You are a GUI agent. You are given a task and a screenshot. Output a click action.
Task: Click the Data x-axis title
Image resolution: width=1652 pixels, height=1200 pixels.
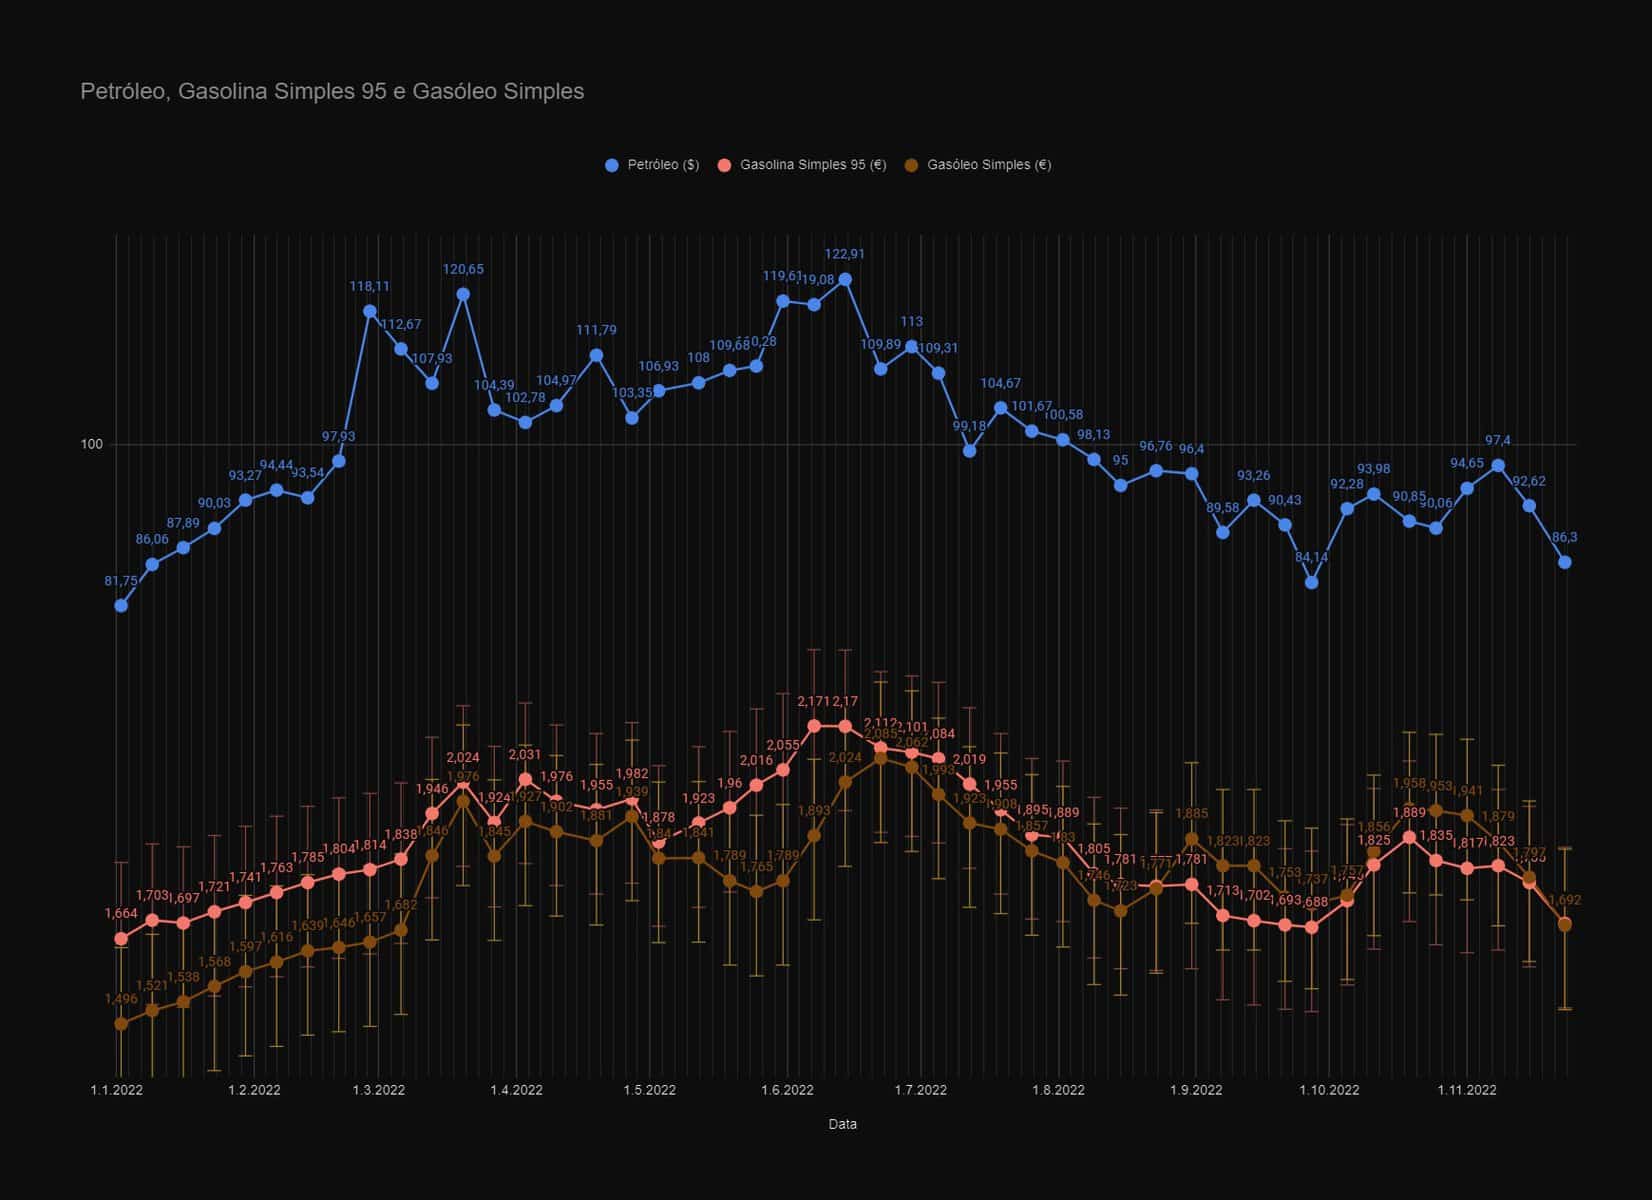pyautogui.click(x=842, y=1124)
